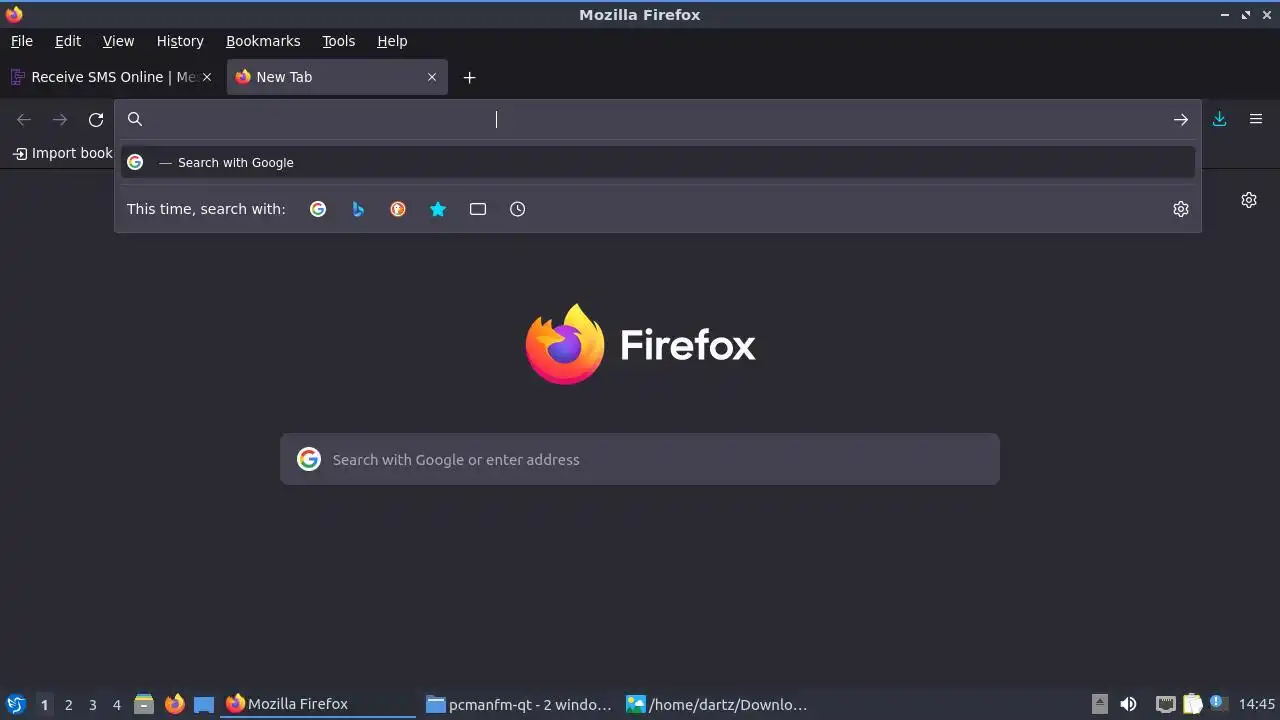
Task: Open the File menu
Action: pos(22,41)
